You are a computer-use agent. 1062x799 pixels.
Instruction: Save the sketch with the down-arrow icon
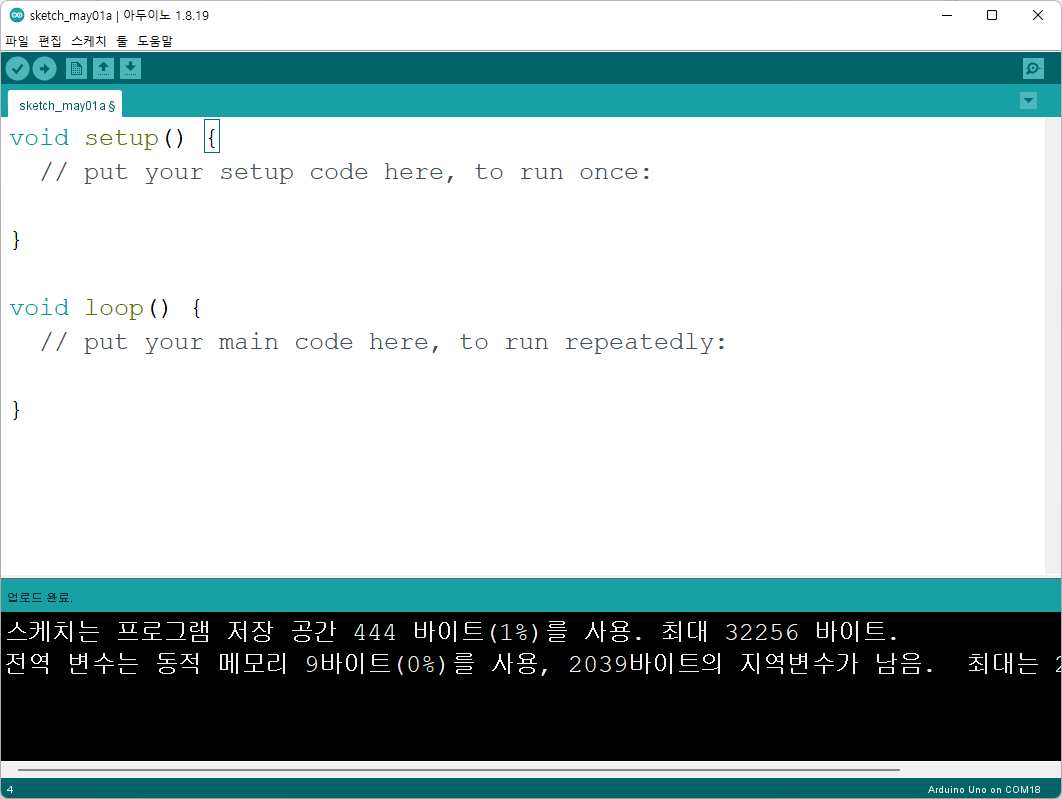131,68
